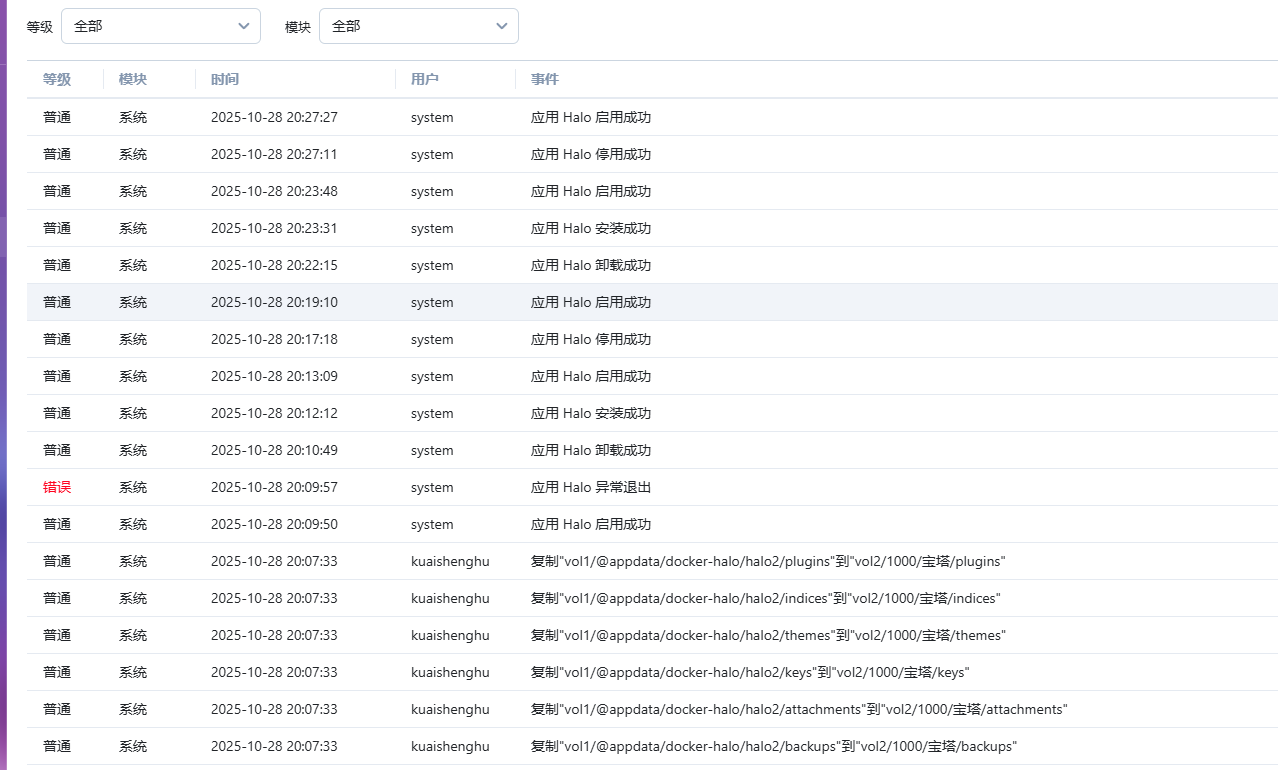Image resolution: width=1278 pixels, height=770 pixels.
Task: Select the 错误 level cell
Action: tap(57, 487)
